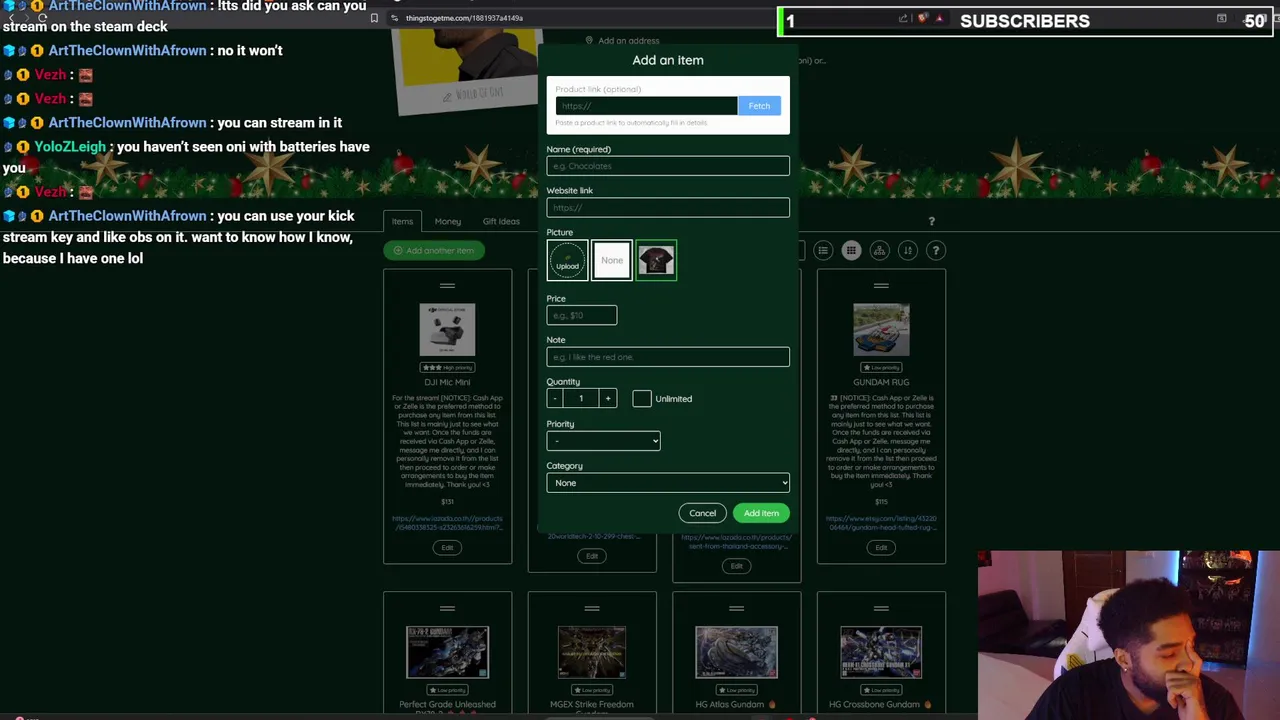Viewport: 1280px width, 720px height.
Task: Grab the Perfect Grade Unleashed drag handle
Action: click(447, 609)
